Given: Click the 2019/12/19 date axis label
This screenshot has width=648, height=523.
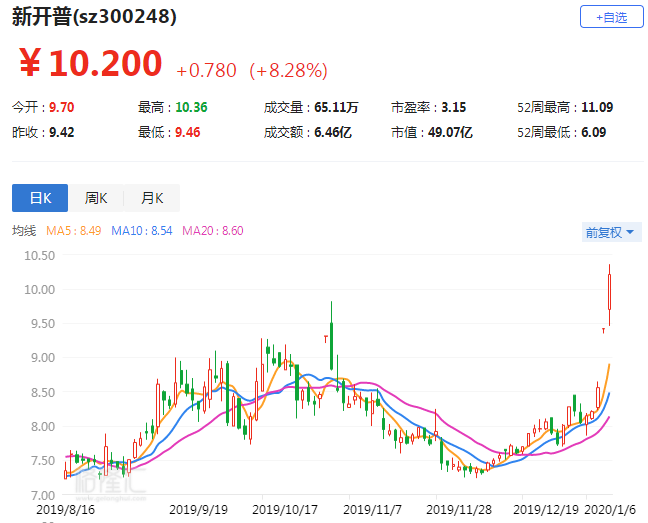Looking at the screenshot, I should click(x=546, y=510).
